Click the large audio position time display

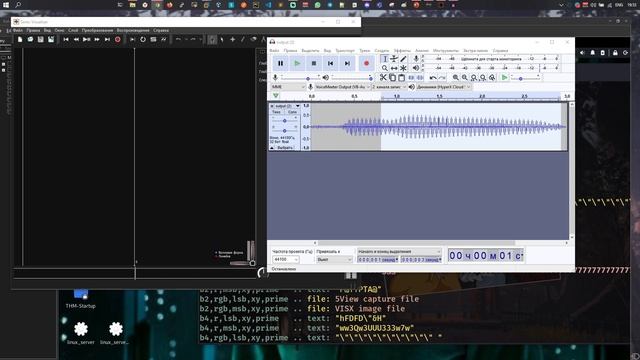coord(485,256)
